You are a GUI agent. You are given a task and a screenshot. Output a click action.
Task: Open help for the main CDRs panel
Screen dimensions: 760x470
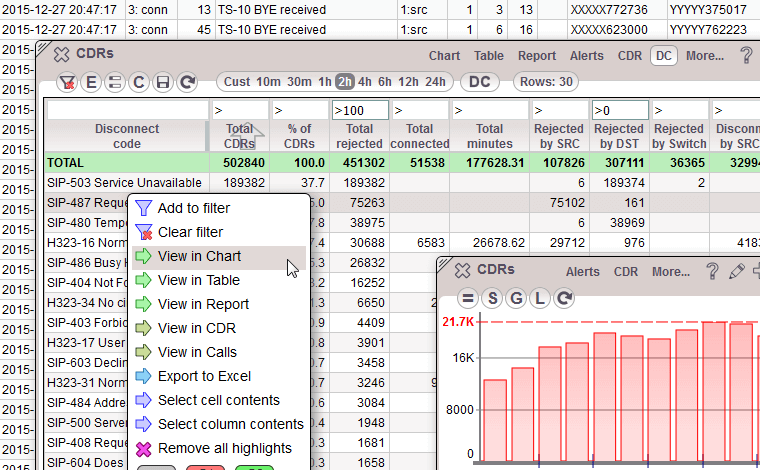pyautogui.click(x=746, y=56)
